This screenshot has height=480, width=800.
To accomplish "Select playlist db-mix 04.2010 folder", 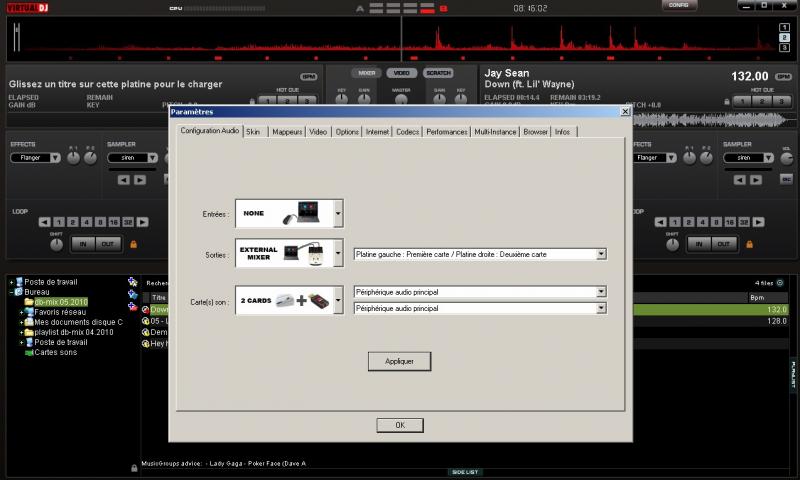I will tap(74, 332).
